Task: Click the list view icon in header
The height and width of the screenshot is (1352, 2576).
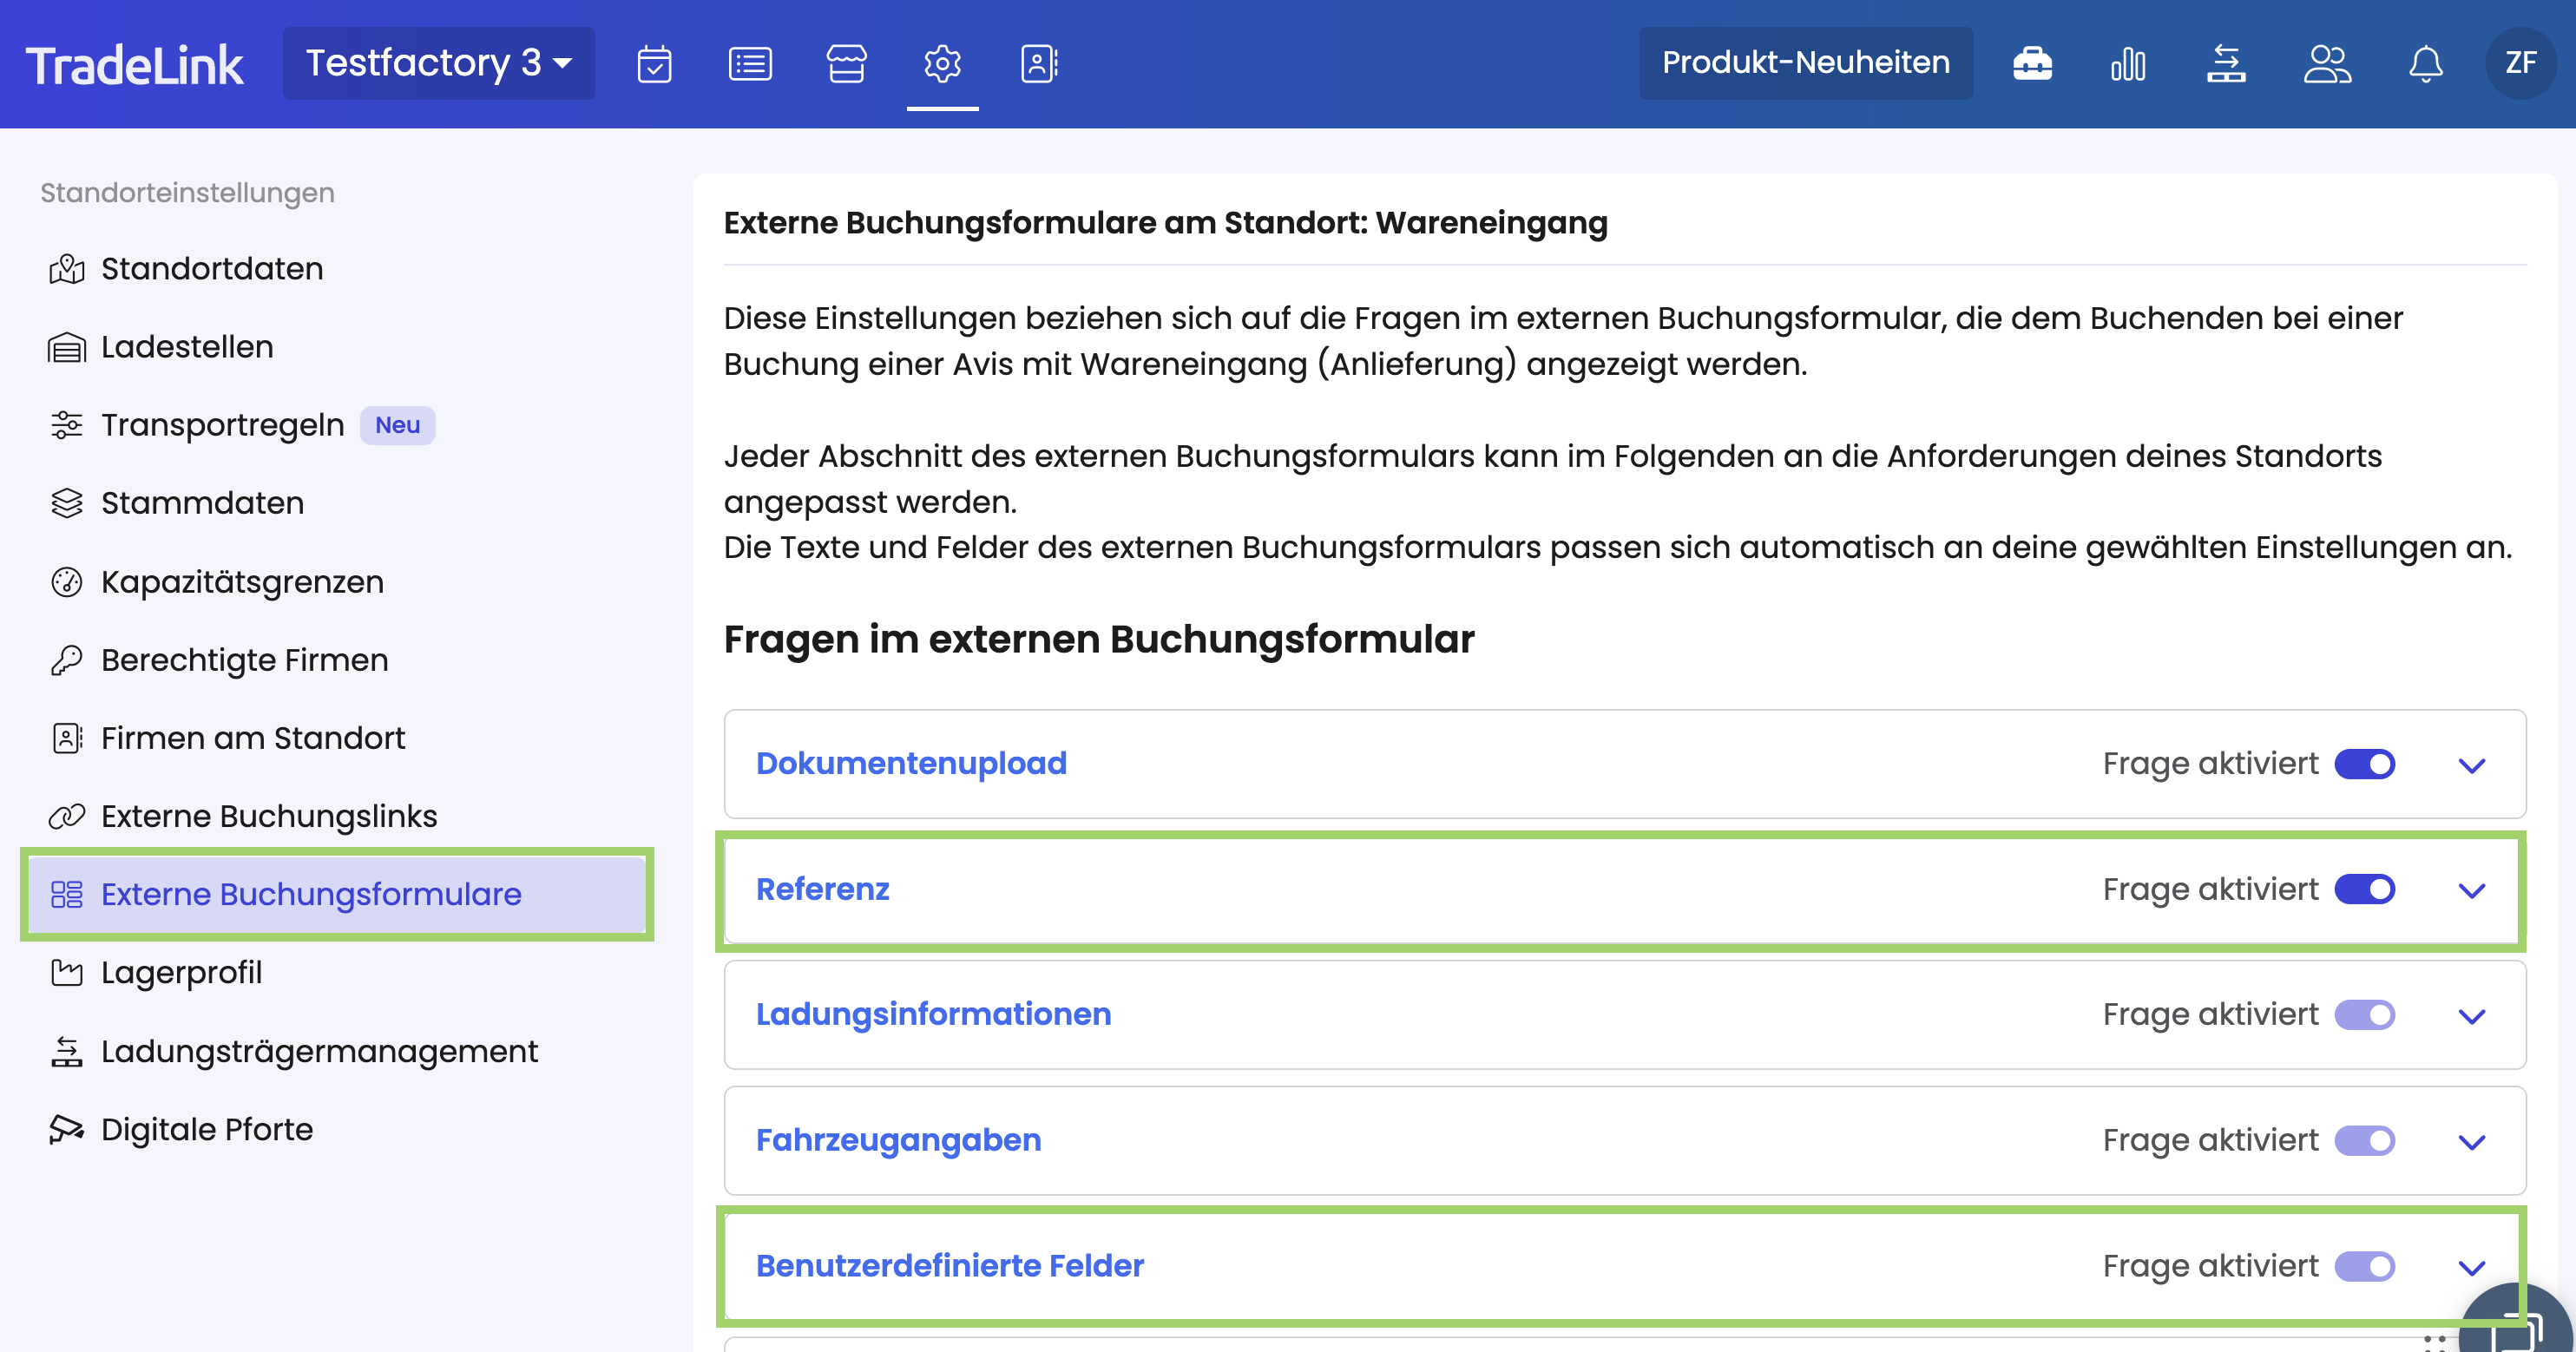Action: pos(750,64)
